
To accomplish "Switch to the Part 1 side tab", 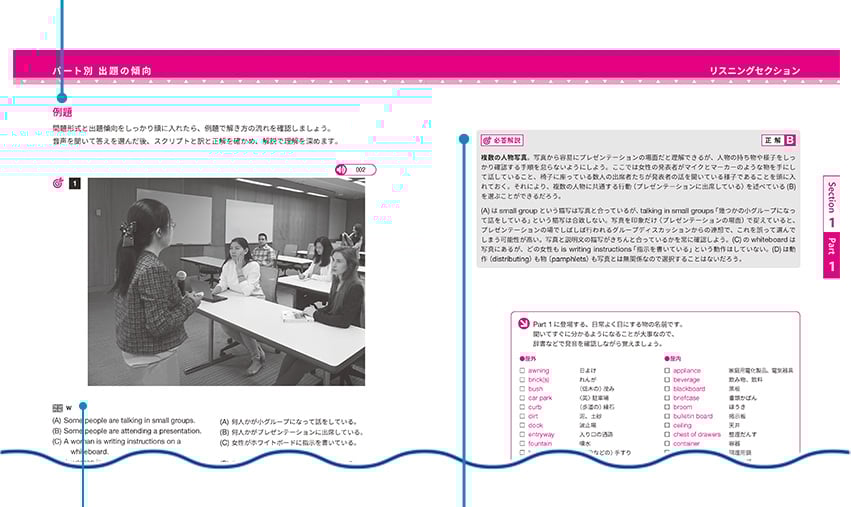I will pyautogui.click(x=831, y=255).
